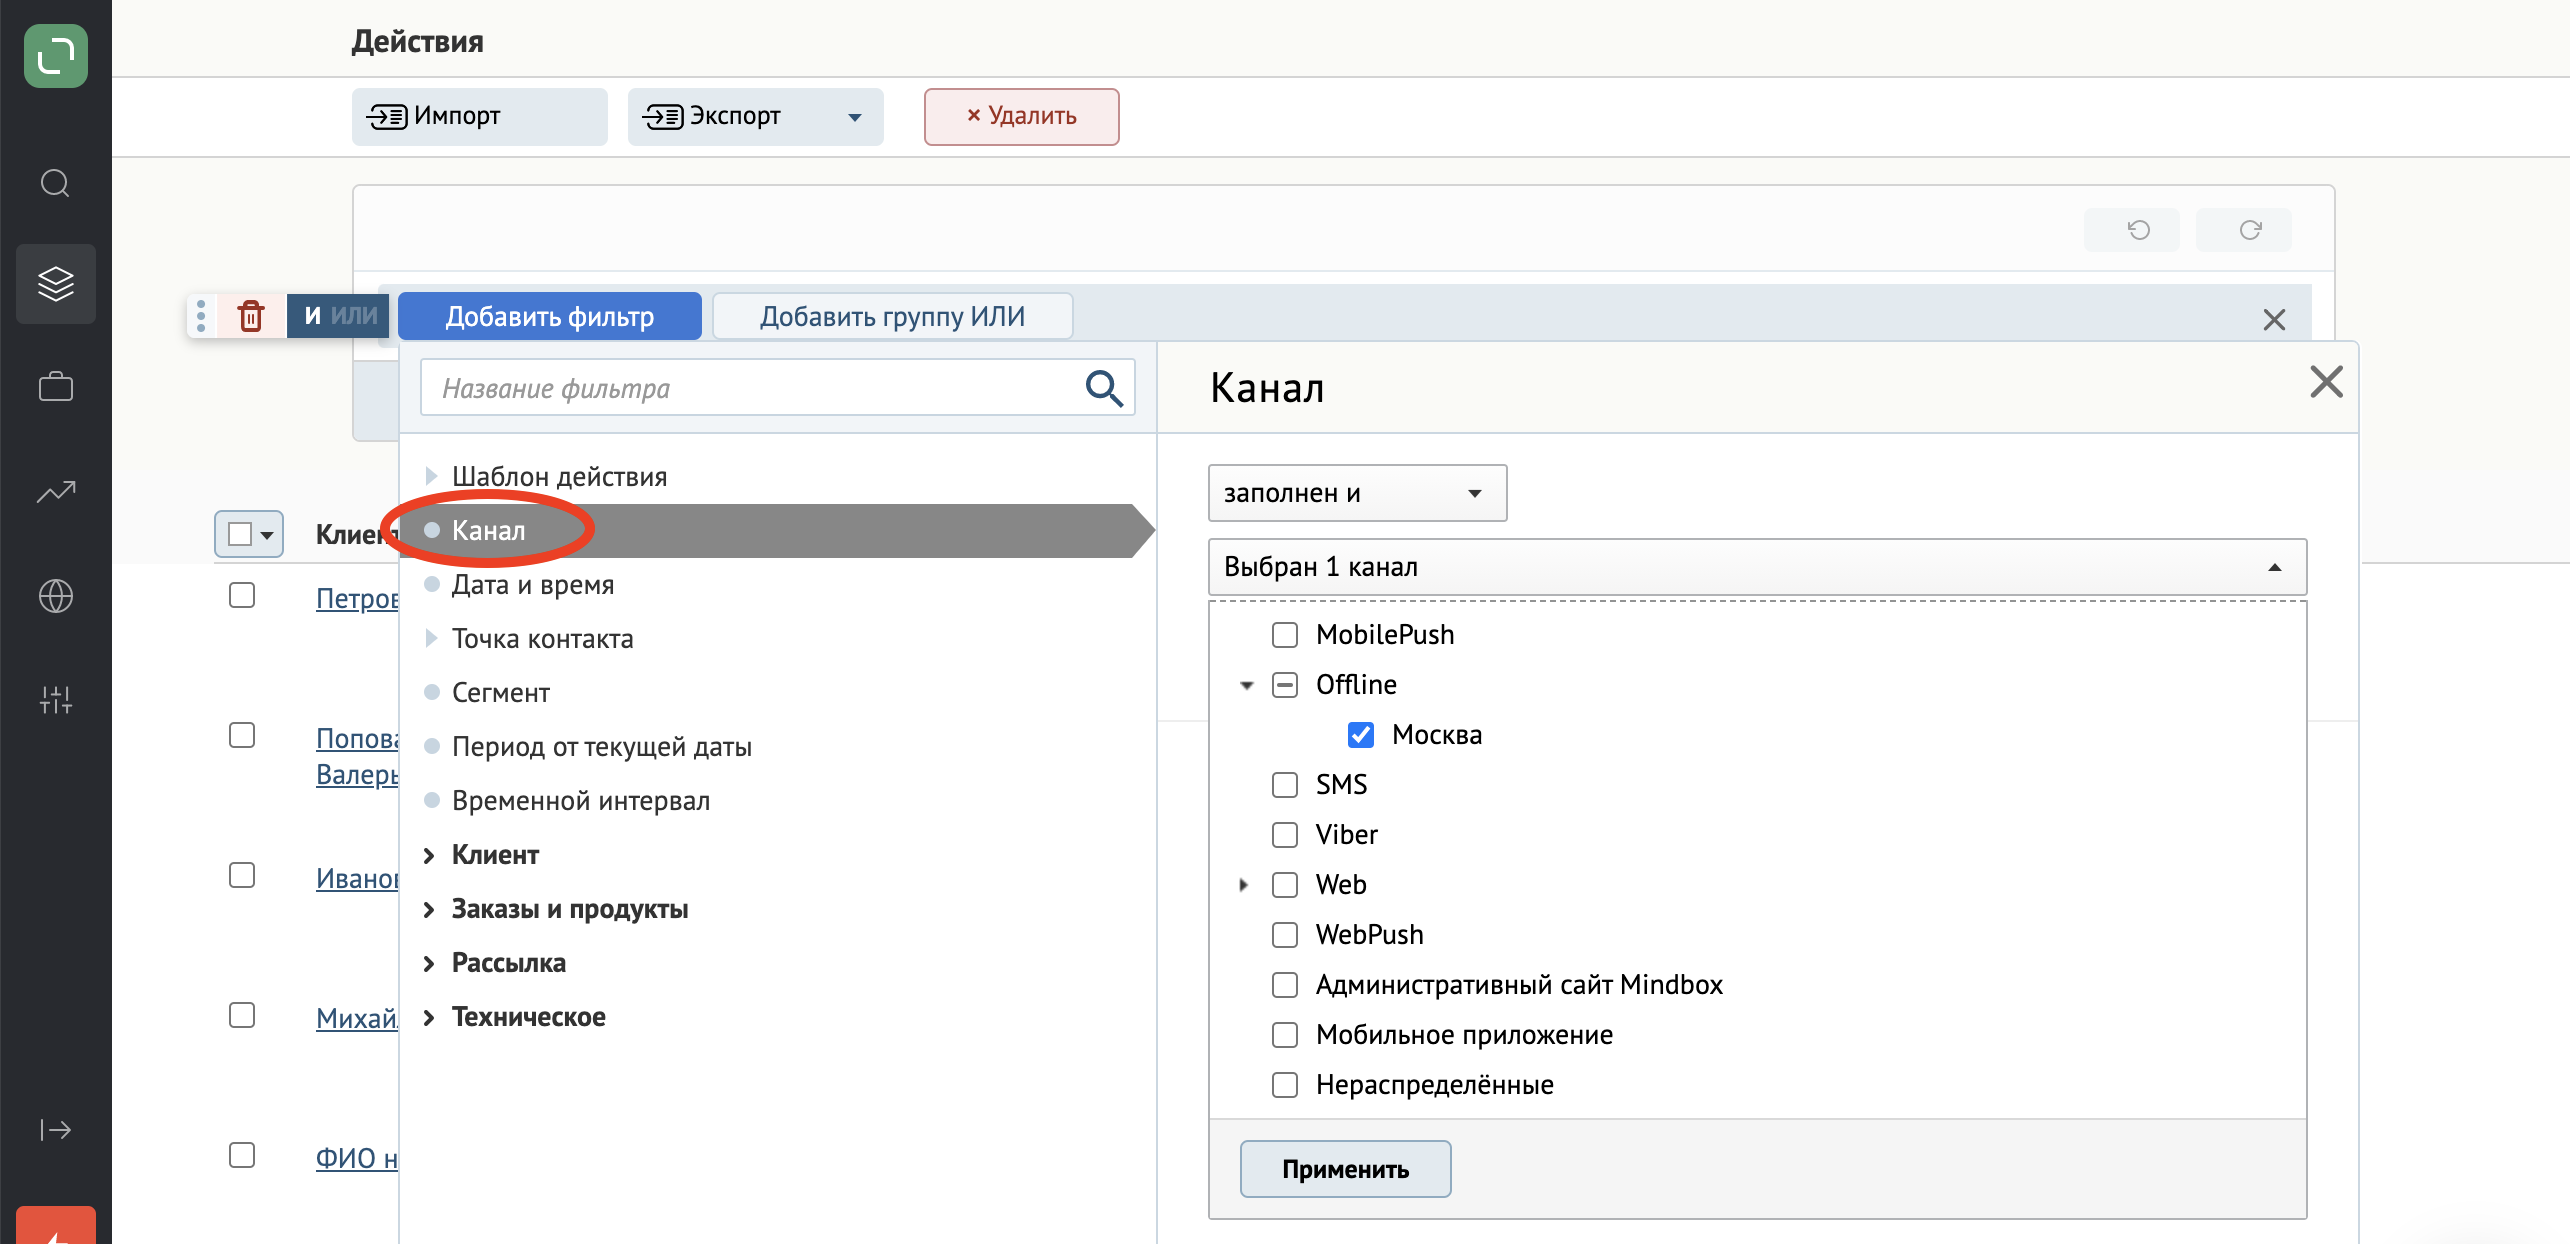This screenshot has width=2570, height=1244.
Task: Open the globe icon in sidebar
Action: click(56, 596)
